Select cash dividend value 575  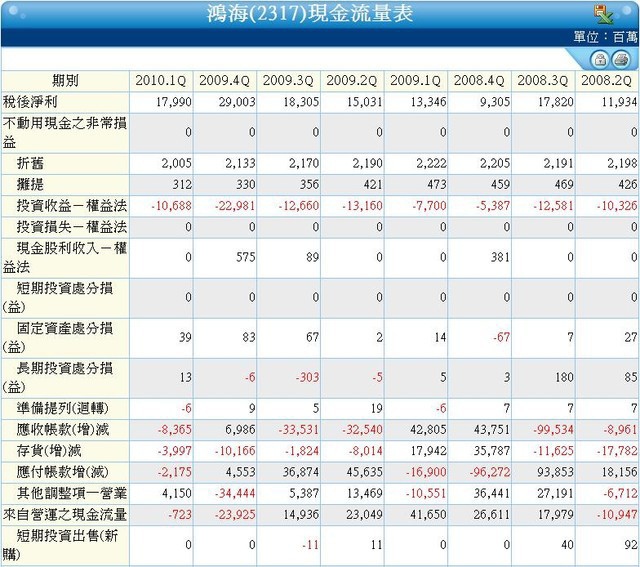click(246, 257)
